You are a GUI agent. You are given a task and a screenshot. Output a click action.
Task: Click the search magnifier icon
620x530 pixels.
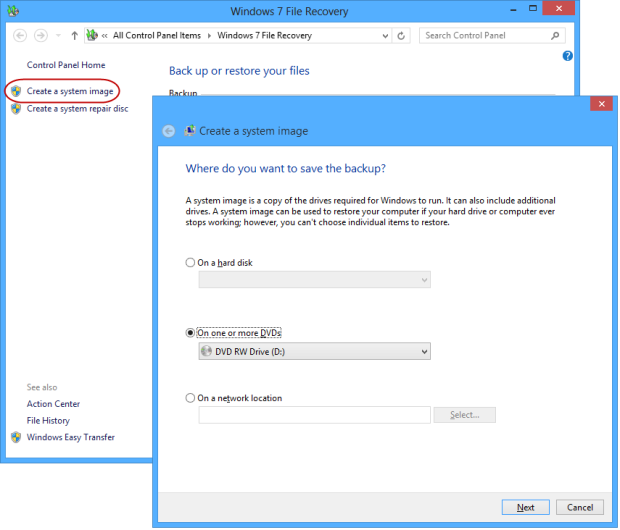(x=557, y=35)
